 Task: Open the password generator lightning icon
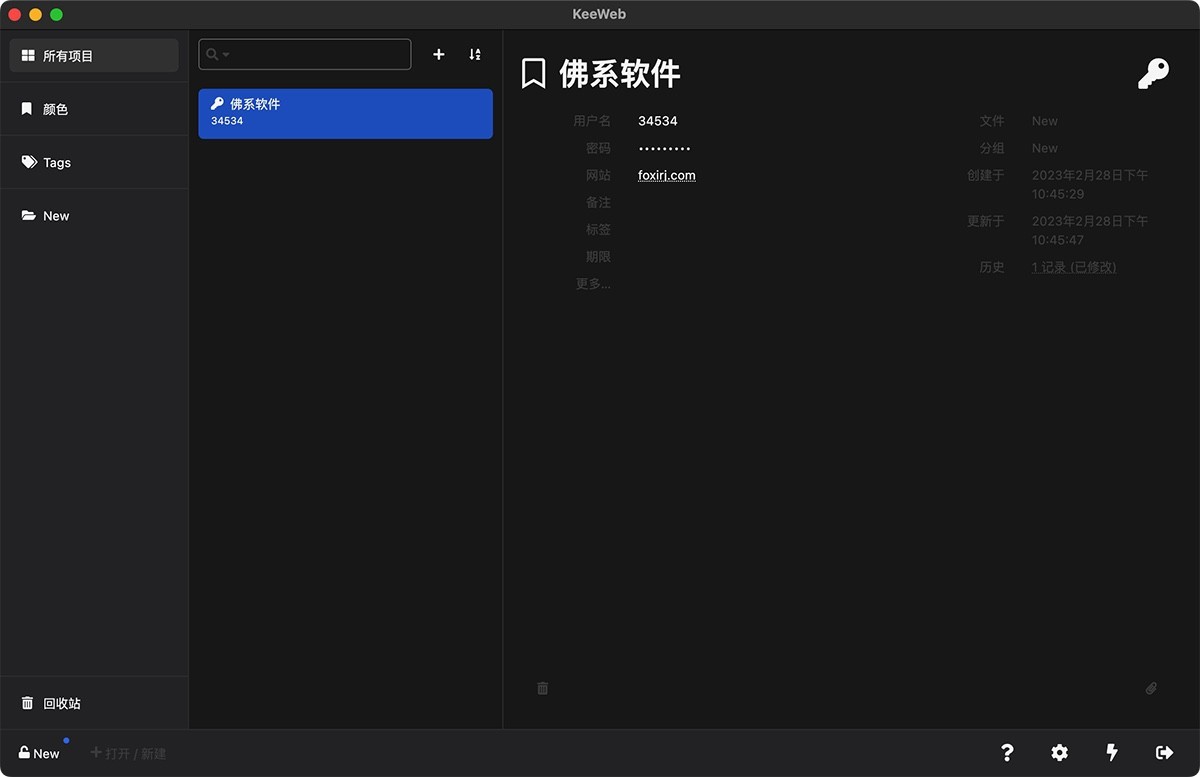click(1111, 753)
